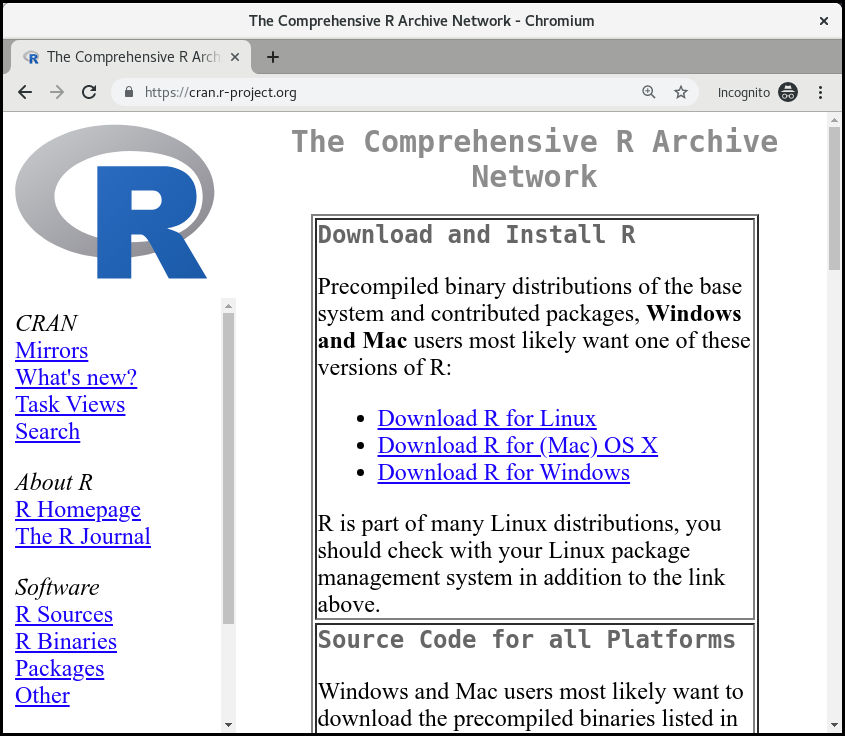
Task: Open the Mirrors link
Action: pos(52,350)
